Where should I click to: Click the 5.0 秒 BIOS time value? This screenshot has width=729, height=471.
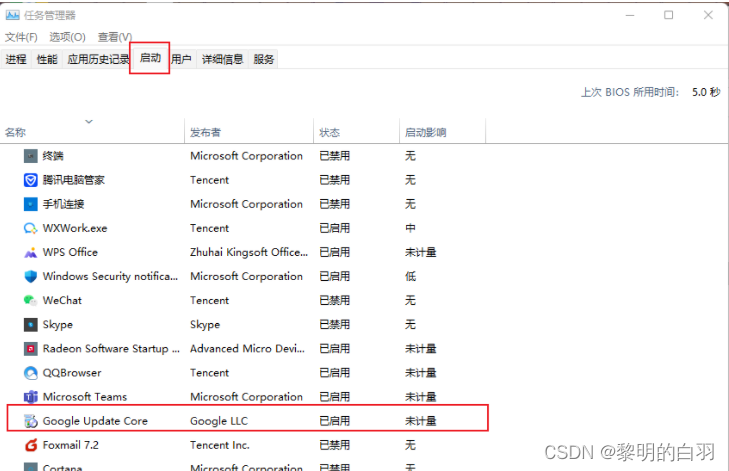click(706, 92)
